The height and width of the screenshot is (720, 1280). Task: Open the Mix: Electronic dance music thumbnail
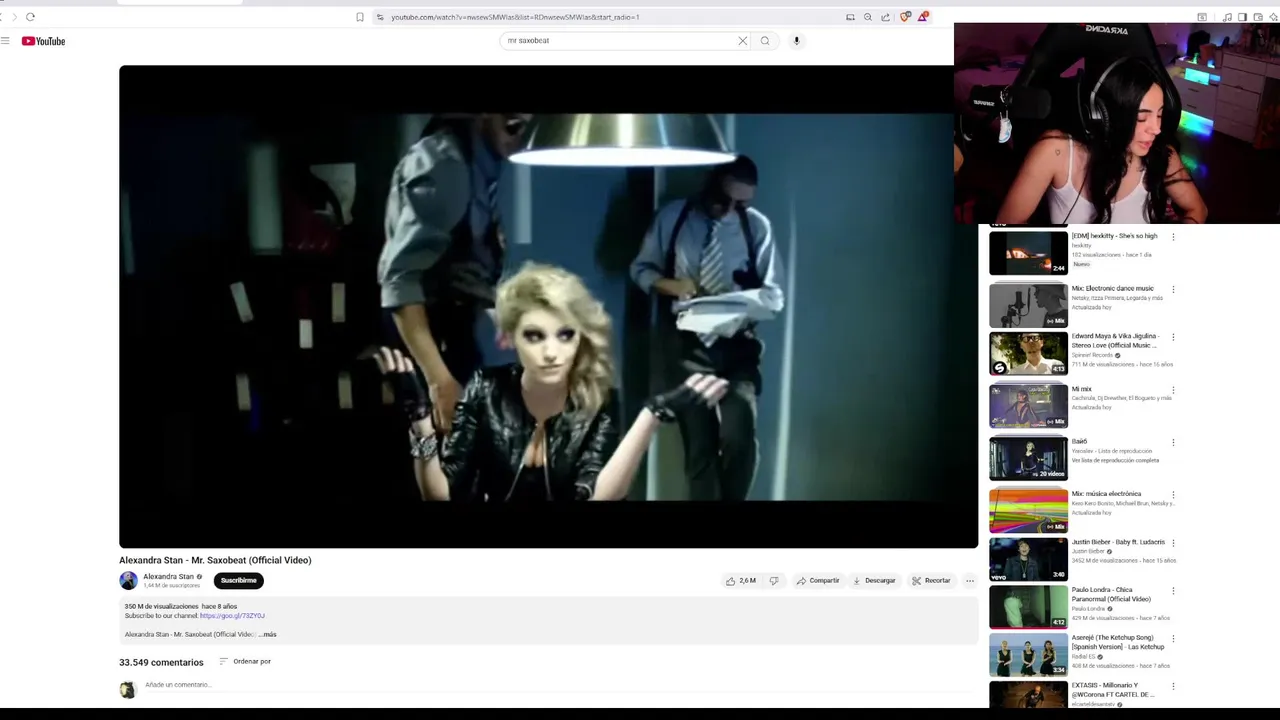(x=1028, y=306)
